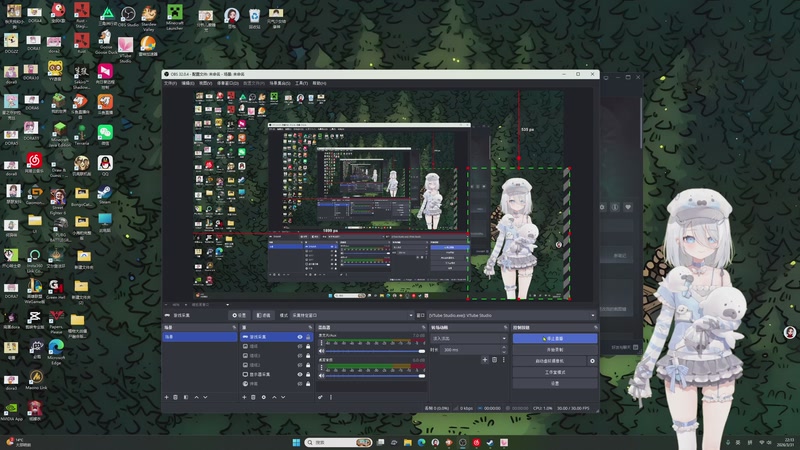Click the start recording button in controls
Viewport: 800px width, 450px height.
point(555,349)
